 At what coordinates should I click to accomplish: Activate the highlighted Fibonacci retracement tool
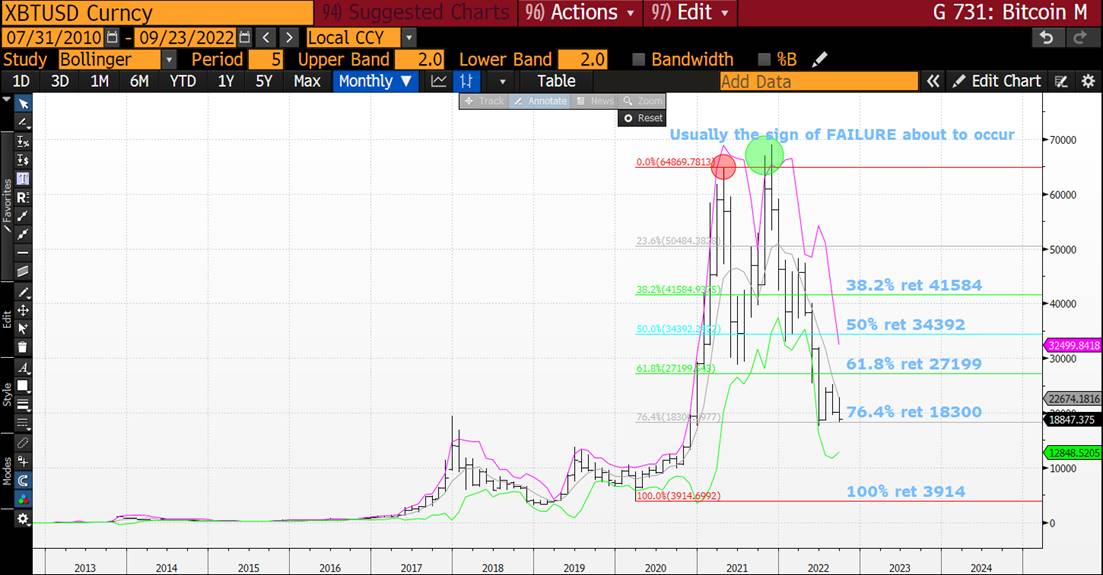pos(23,179)
